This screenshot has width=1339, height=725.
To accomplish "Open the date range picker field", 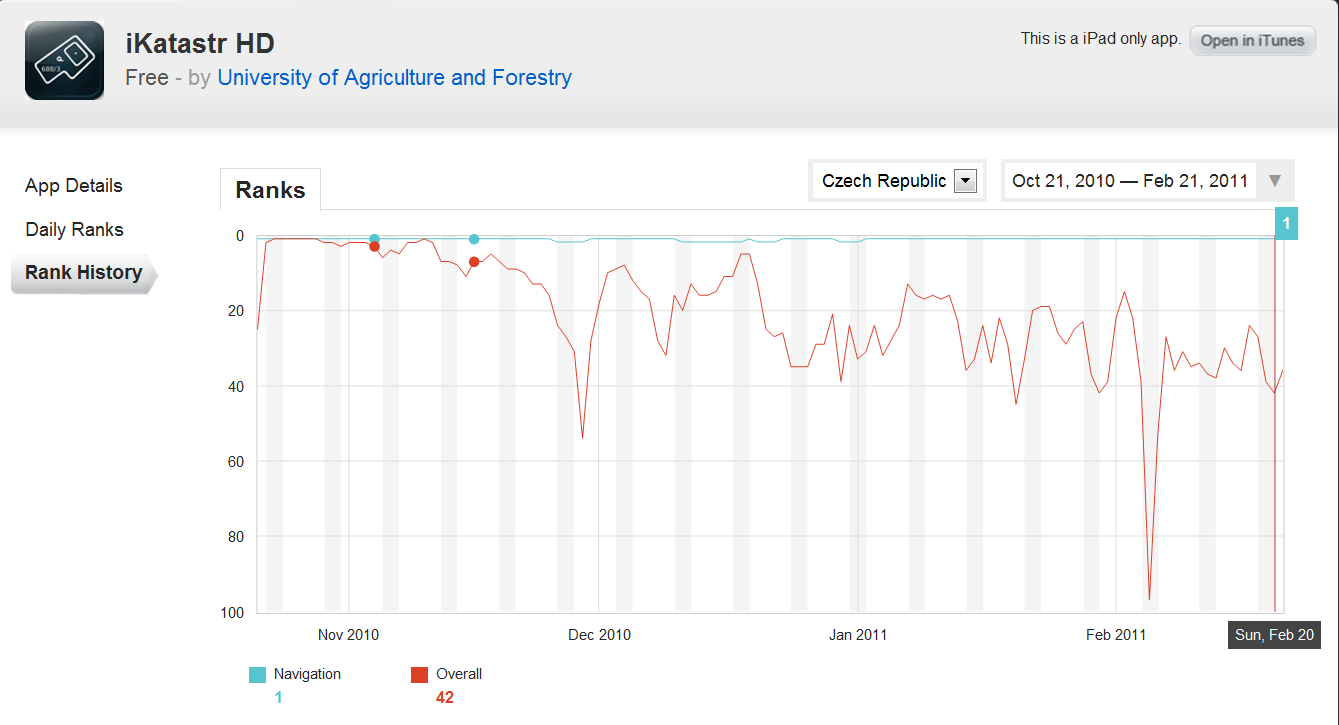I will (x=1130, y=181).
